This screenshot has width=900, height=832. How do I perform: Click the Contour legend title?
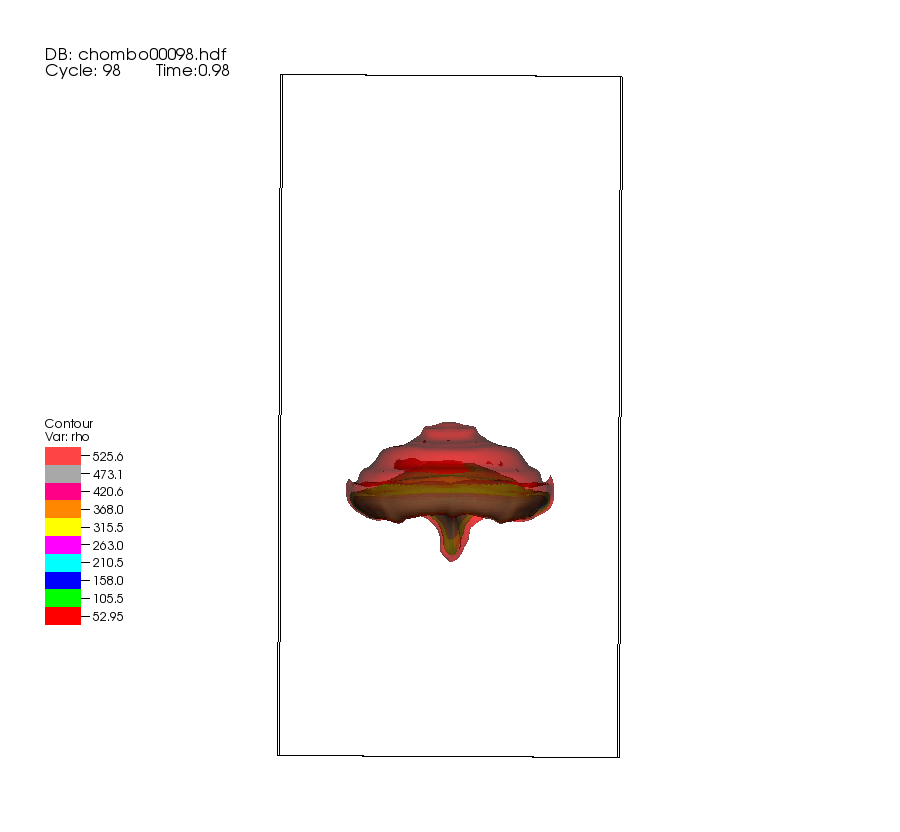point(69,424)
